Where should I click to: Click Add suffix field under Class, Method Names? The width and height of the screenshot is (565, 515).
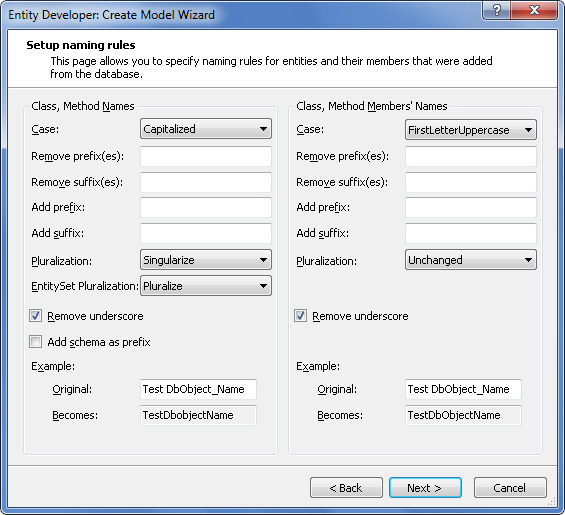point(206,233)
